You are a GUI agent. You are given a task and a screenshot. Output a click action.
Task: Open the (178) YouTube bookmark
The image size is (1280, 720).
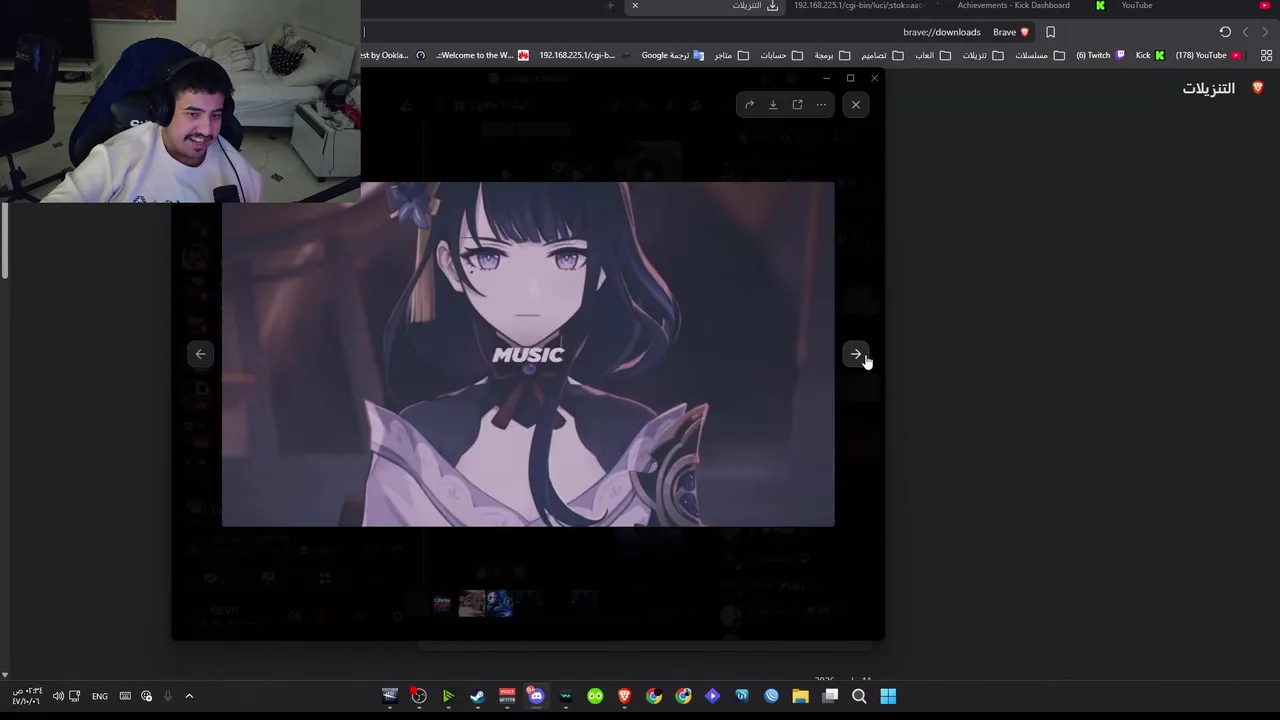pyautogui.click(x=1208, y=55)
